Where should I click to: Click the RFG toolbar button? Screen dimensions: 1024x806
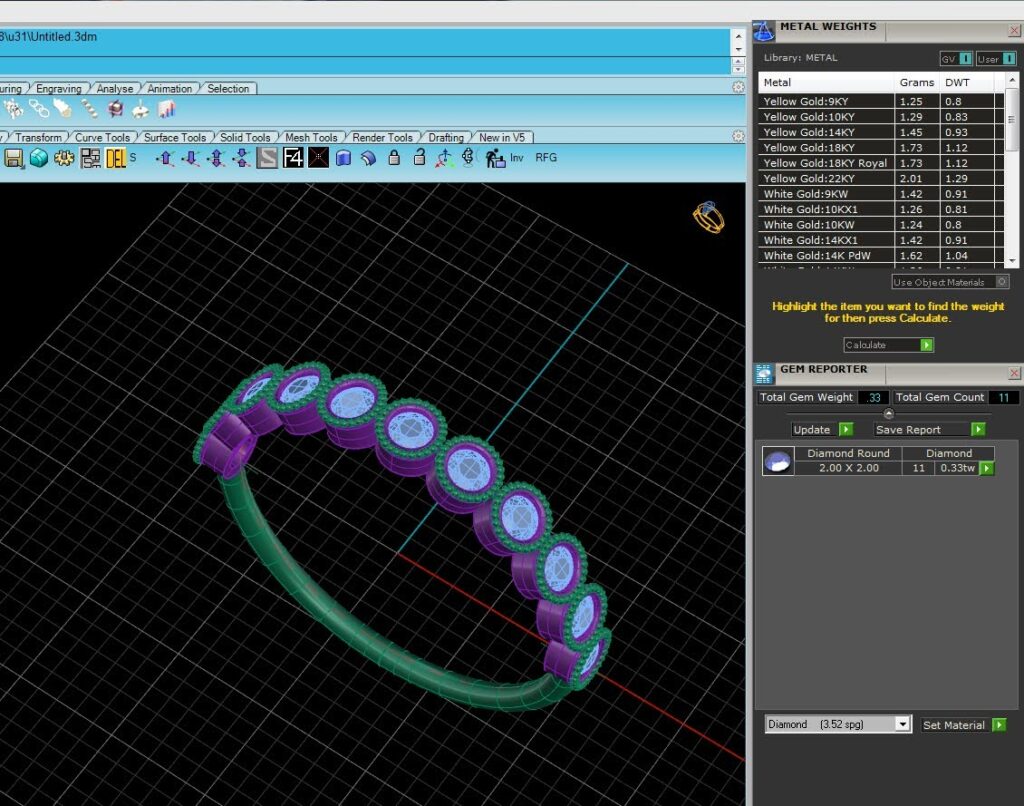(x=546, y=157)
